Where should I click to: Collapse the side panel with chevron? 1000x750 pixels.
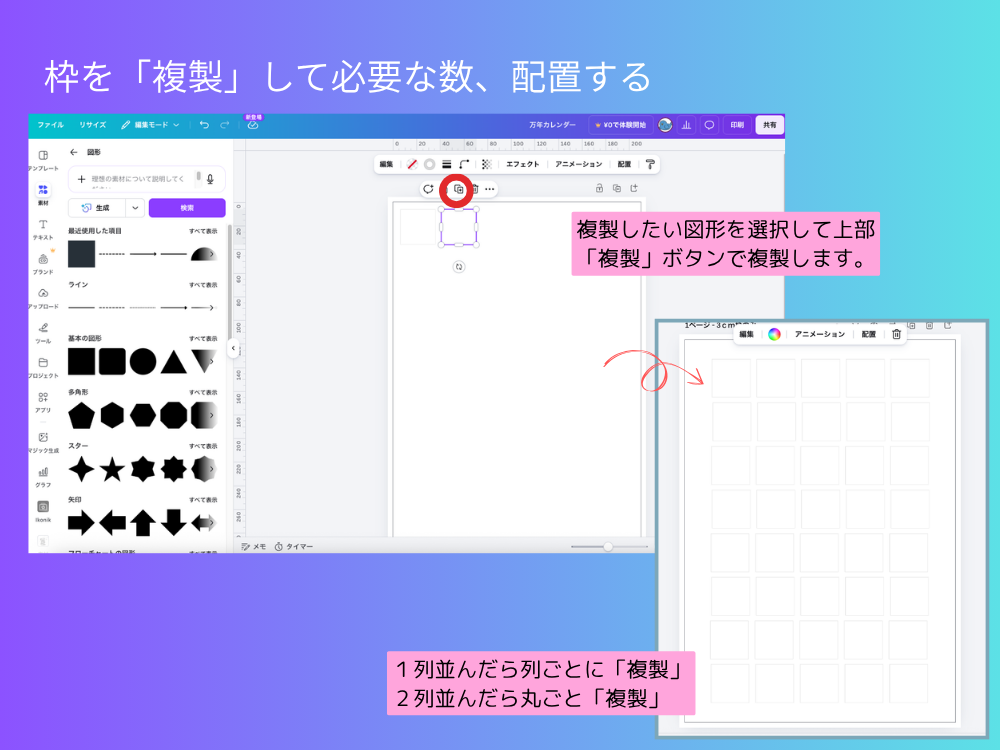pyautogui.click(x=233, y=348)
